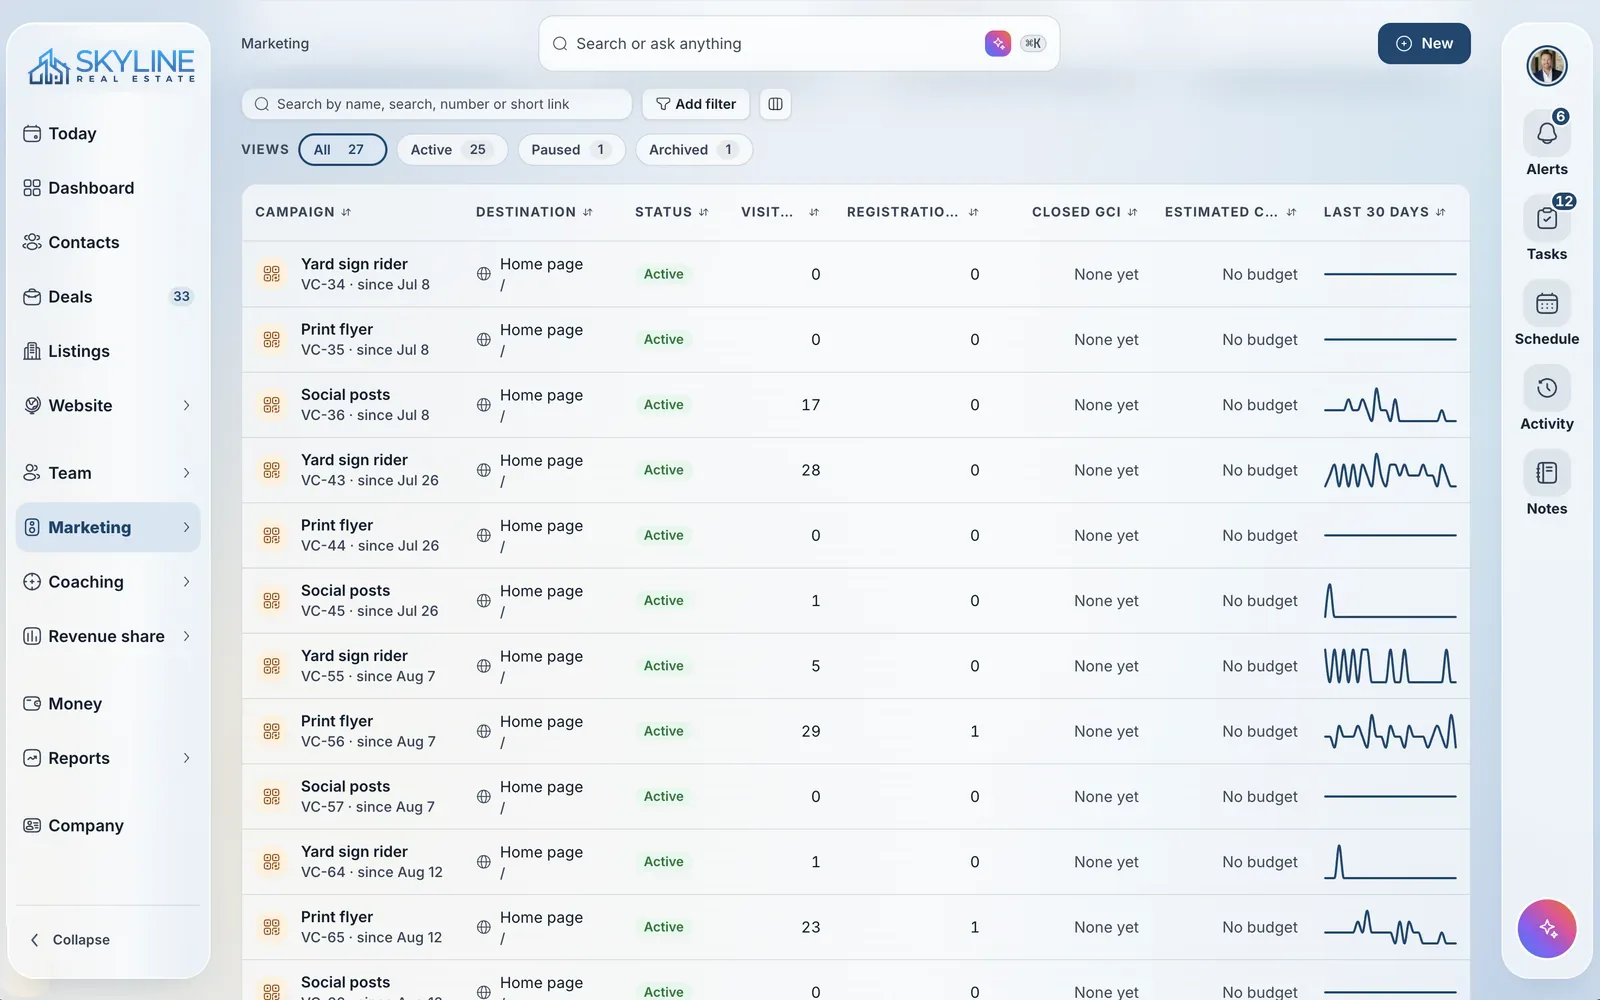Collapse the left sidebar
Viewport: 1600px width, 1000px height.
(69, 940)
